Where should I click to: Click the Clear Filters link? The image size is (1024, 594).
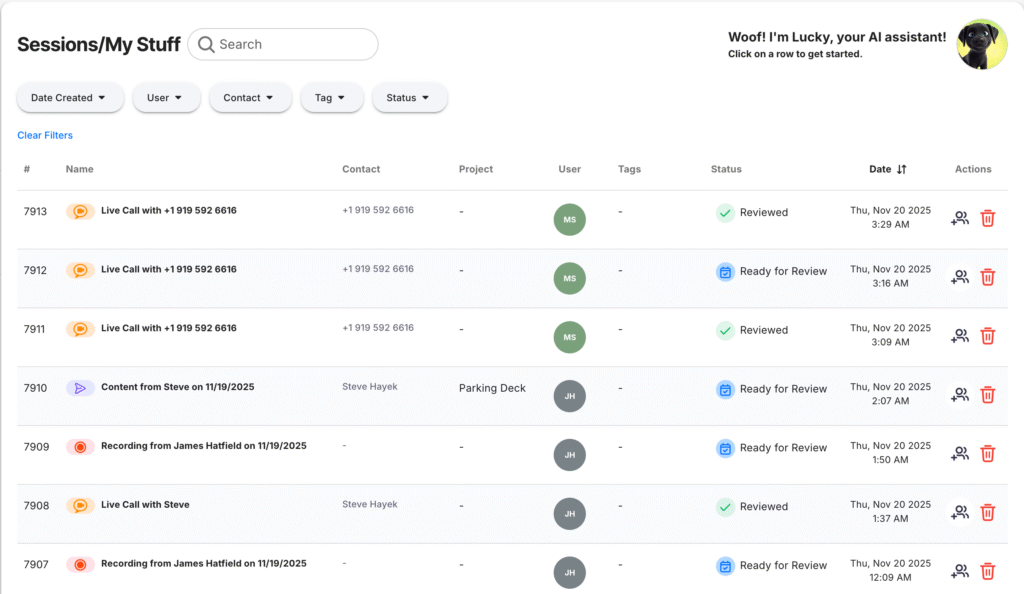(45, 135)
